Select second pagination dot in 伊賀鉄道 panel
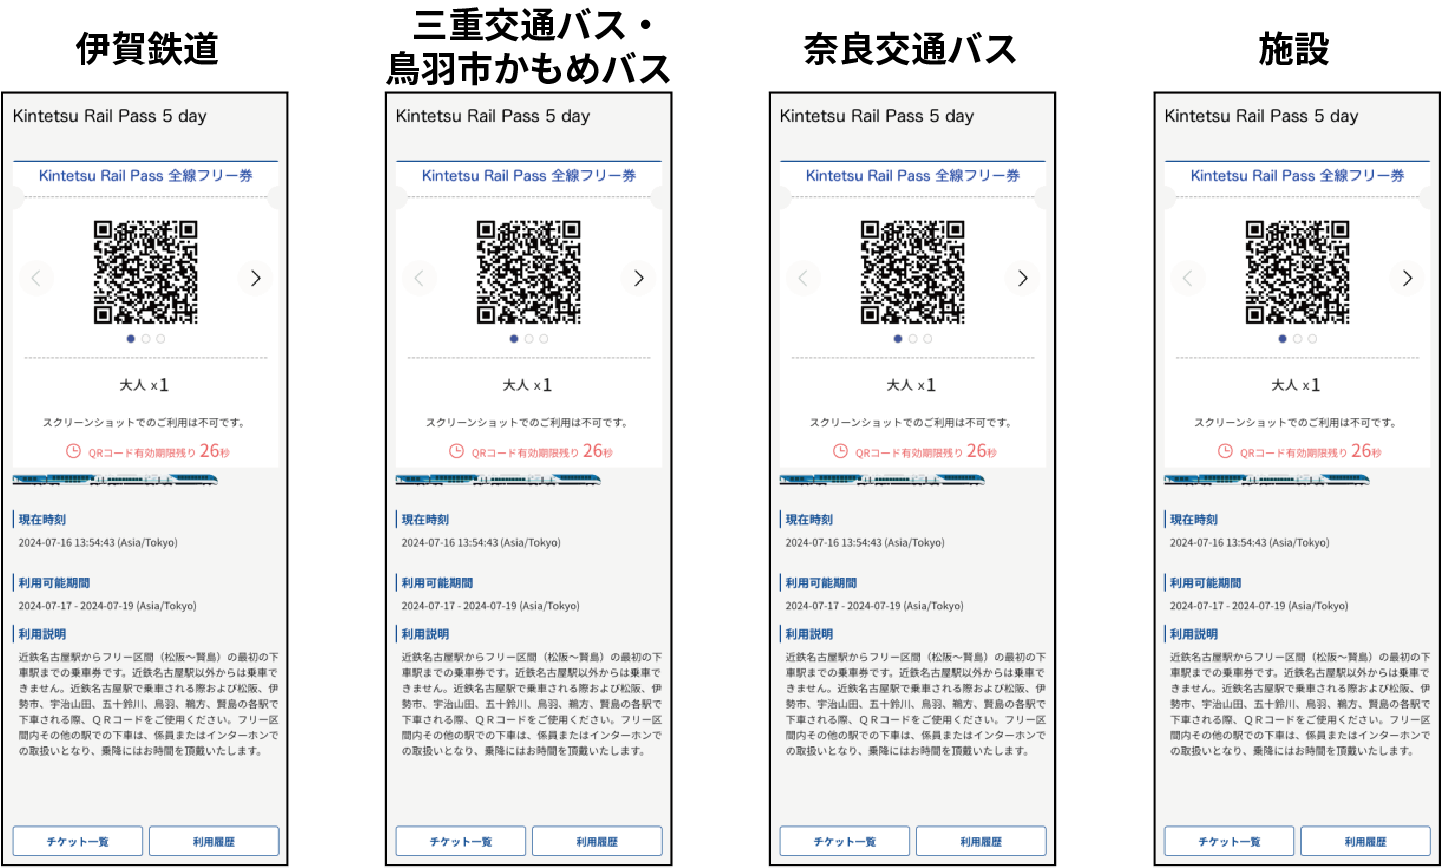This screenshot has height=868, width=1442. [x=146, y=339]
